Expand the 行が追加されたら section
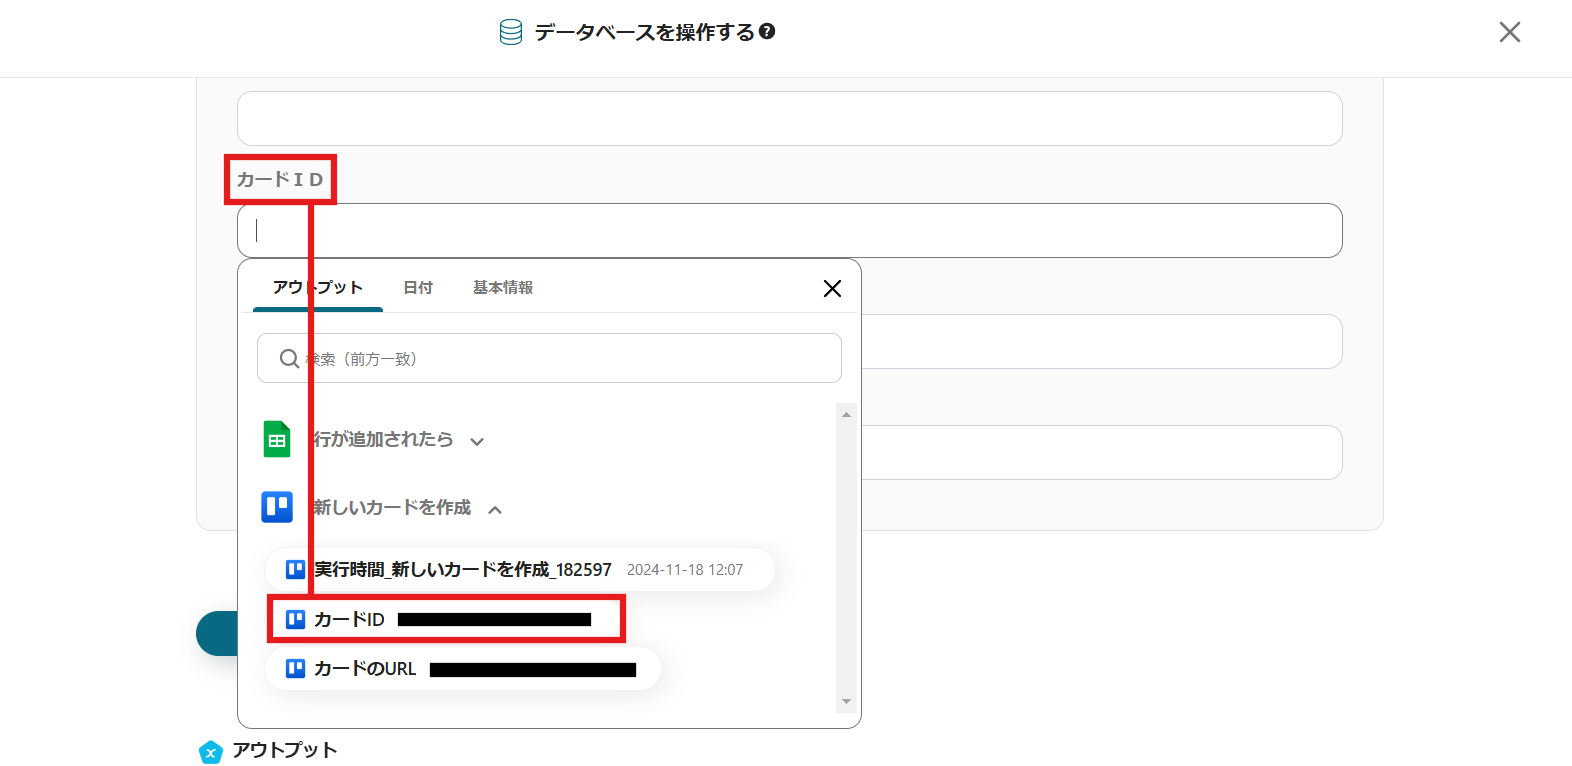This screenshot has height=766, width=1572. [x=477, y=441]
